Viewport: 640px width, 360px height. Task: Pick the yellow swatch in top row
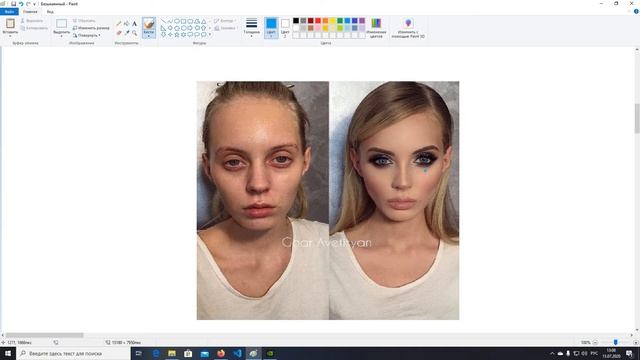(333, 21)
